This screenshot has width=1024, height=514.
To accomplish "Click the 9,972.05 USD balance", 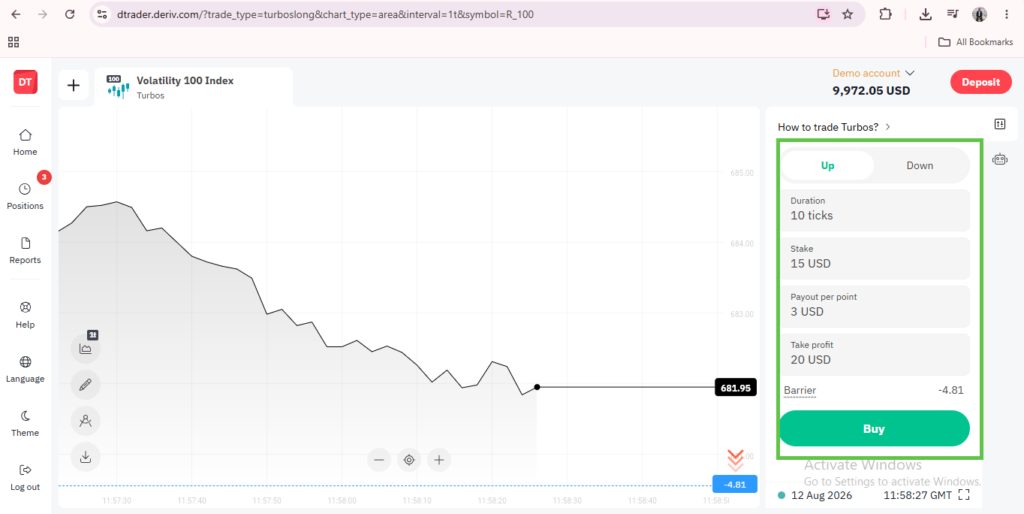I will (871, 91).
